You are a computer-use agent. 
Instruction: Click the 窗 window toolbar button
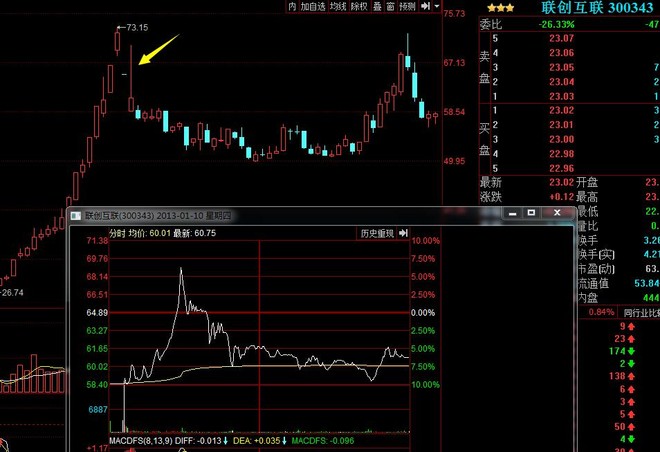[x=390, y=6]
